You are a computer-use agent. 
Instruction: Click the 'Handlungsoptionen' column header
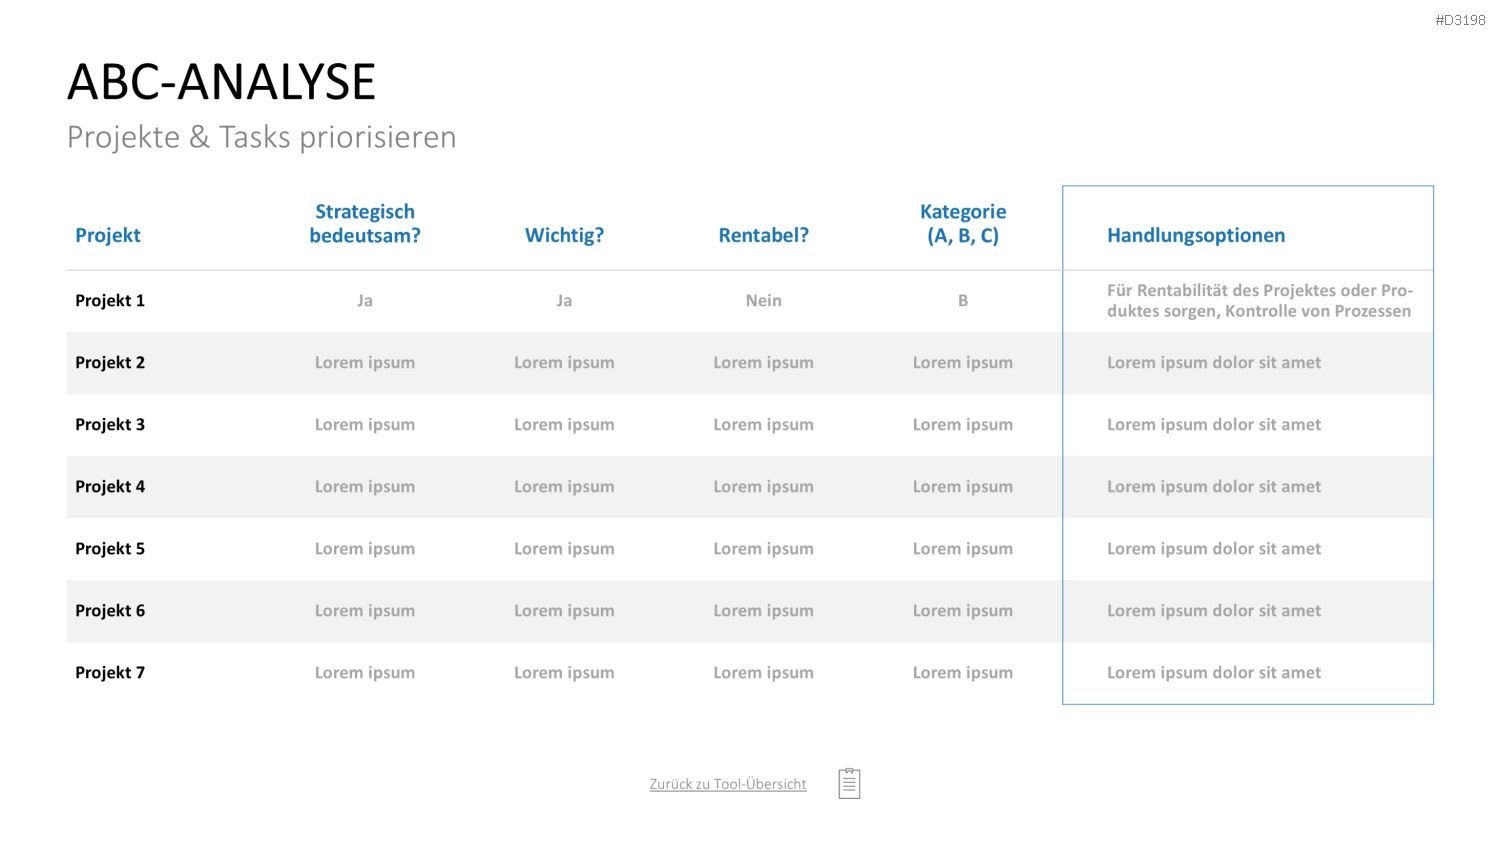1196,235
